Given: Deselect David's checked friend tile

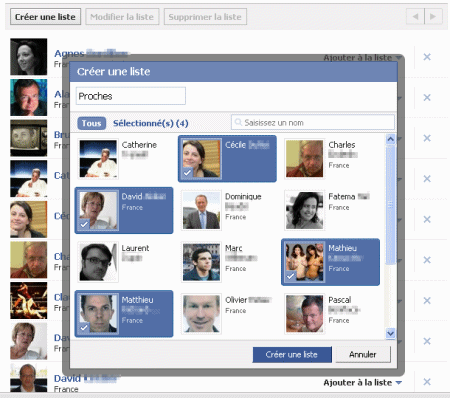Looking at the screenshot, I should (x=124, y=210).
